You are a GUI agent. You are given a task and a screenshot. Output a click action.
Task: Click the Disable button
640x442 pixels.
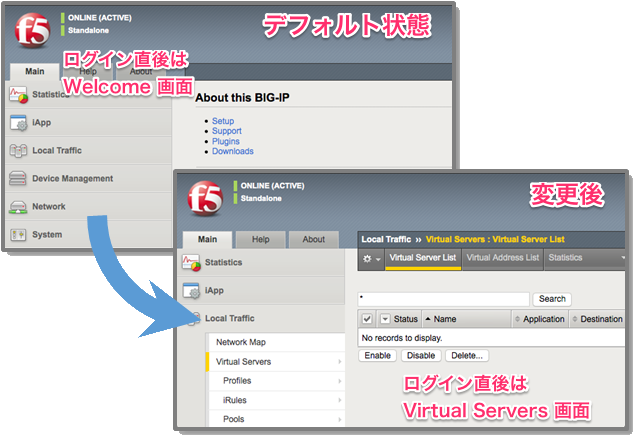pyautogui.click(x=421, y=355)
